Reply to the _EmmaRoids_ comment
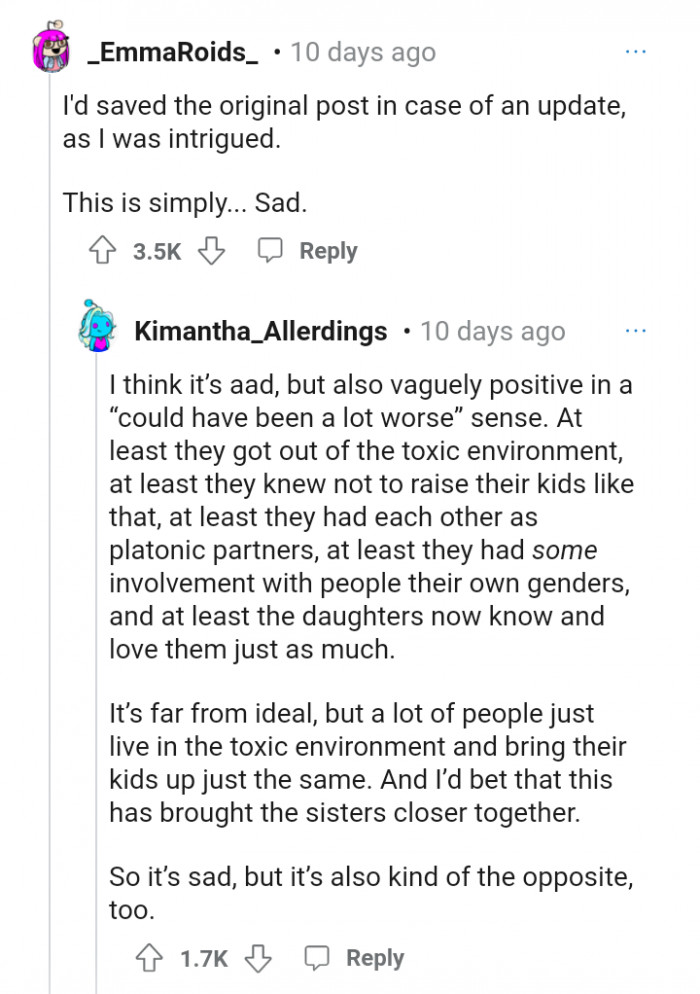 [310, 251]
